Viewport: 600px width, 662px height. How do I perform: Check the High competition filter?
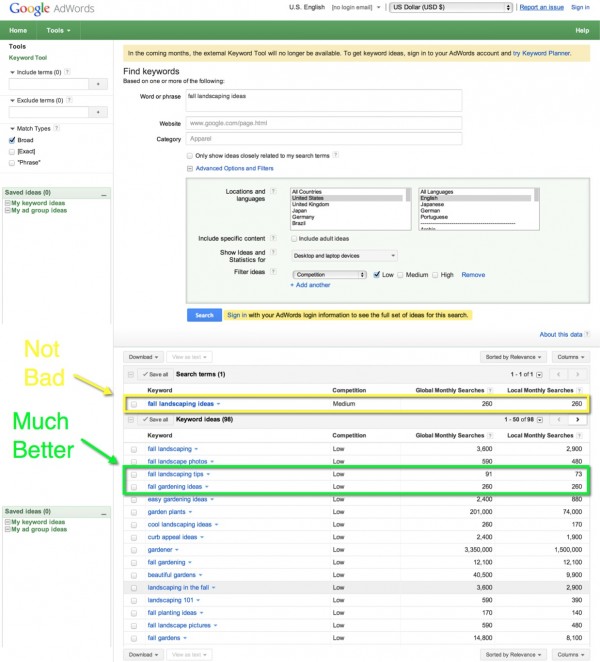coord(435,275)
